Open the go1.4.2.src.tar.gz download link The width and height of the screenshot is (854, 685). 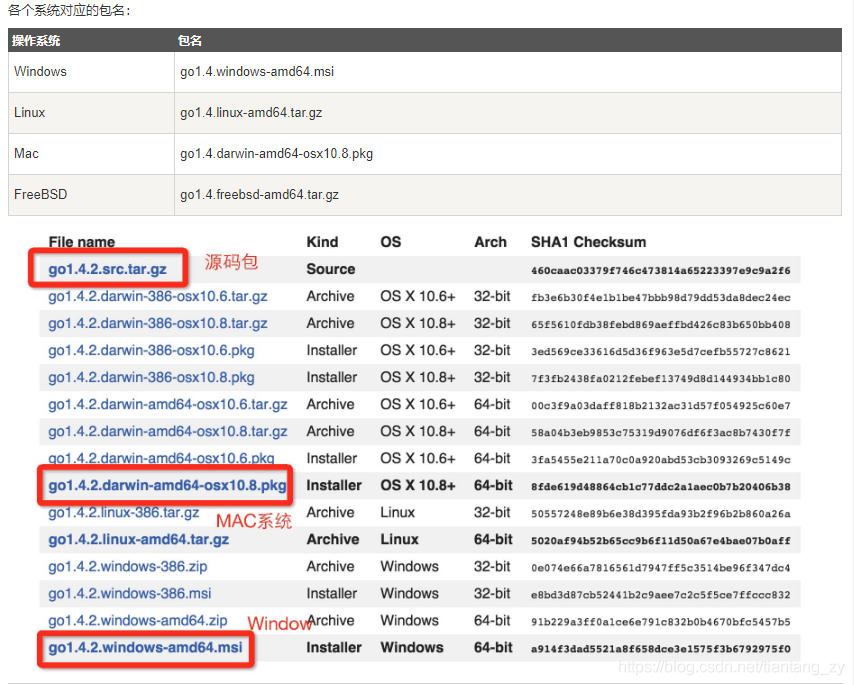coord(107,269)
